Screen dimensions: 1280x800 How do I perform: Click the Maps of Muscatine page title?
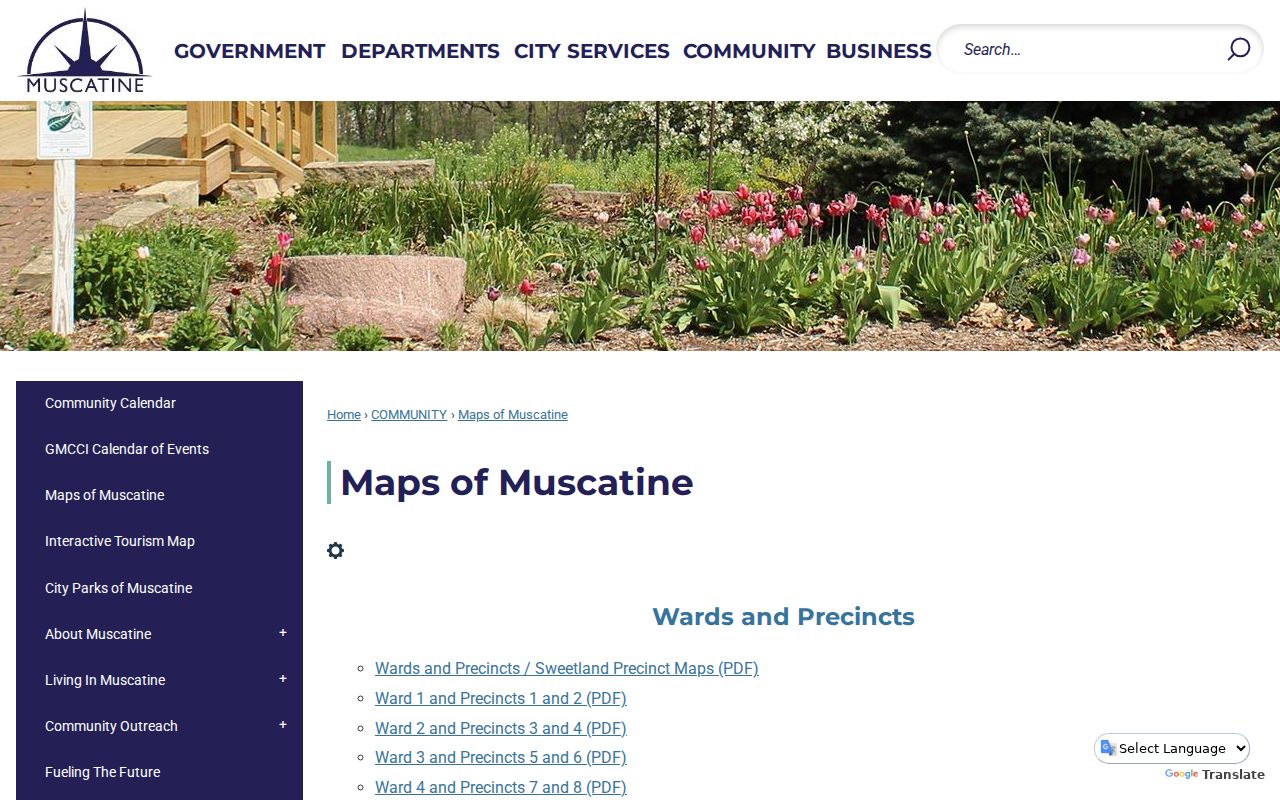point(517,482)
